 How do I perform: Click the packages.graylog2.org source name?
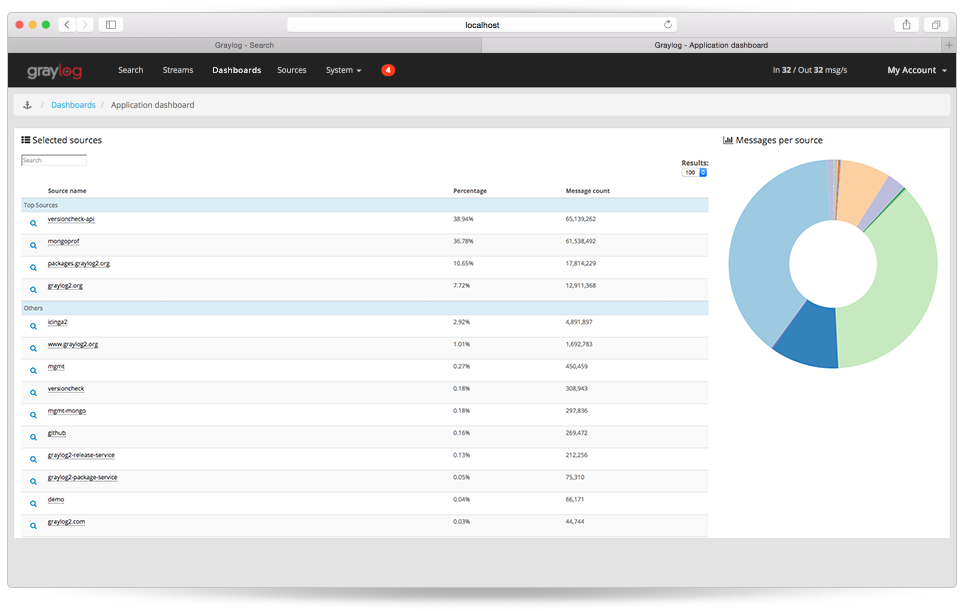79,263
